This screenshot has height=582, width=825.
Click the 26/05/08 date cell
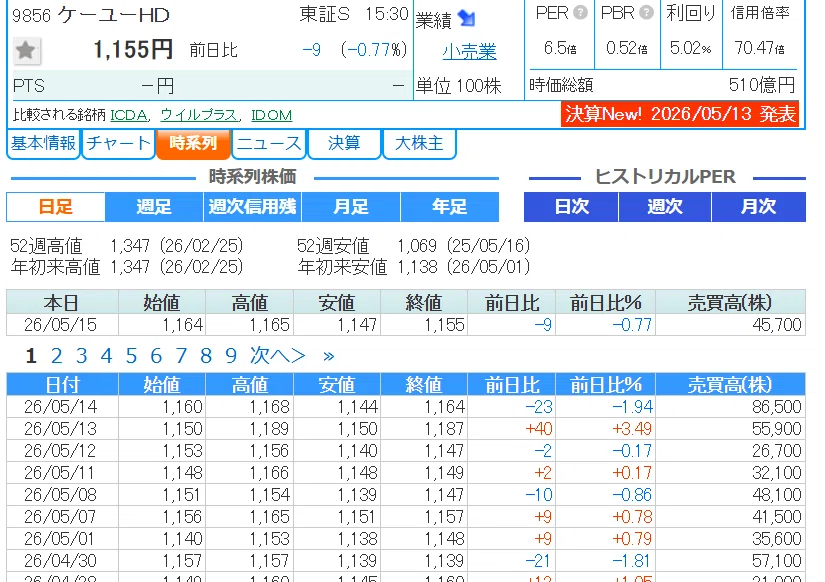(x=61, y=495)
